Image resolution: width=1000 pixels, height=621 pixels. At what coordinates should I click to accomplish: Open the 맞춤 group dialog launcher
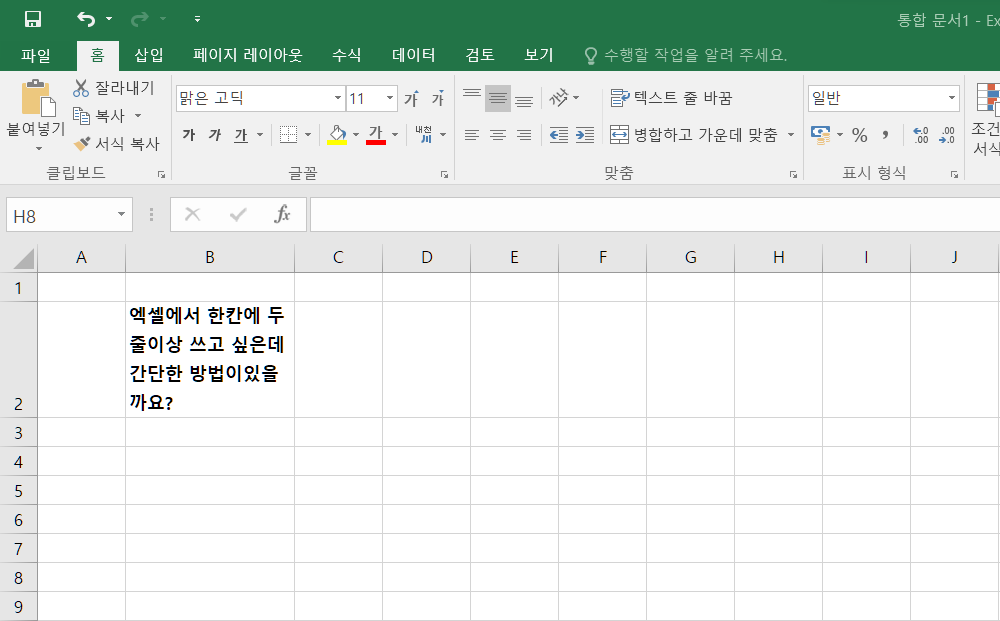coord(793,174)
